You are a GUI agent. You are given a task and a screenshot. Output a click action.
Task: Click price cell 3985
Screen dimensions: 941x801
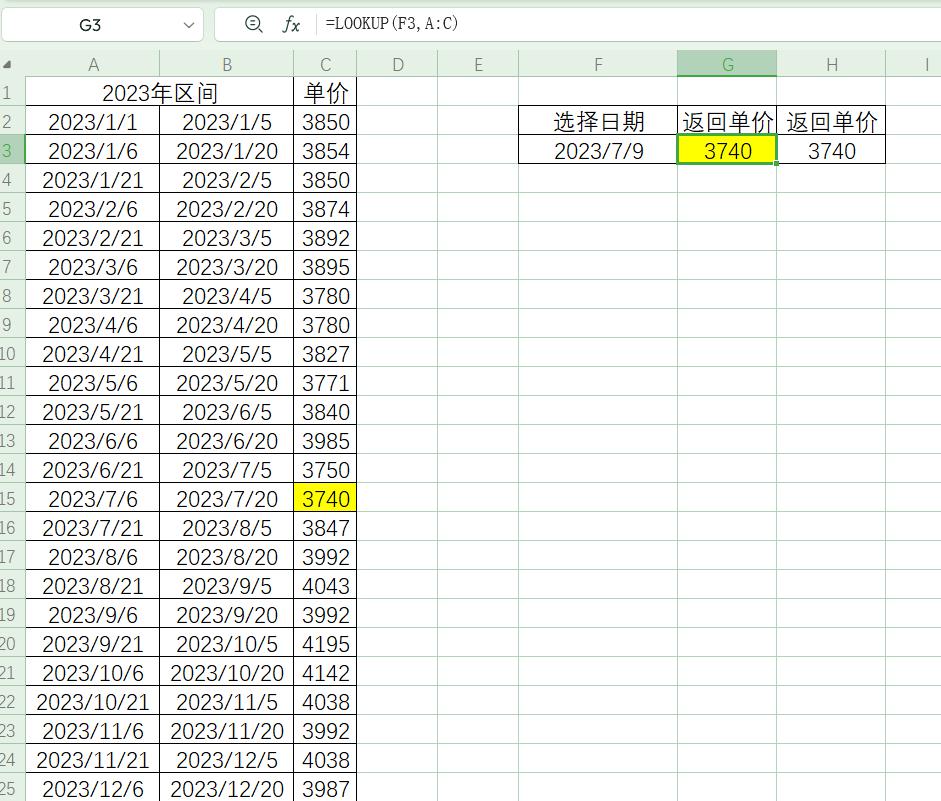coord(325,440)
